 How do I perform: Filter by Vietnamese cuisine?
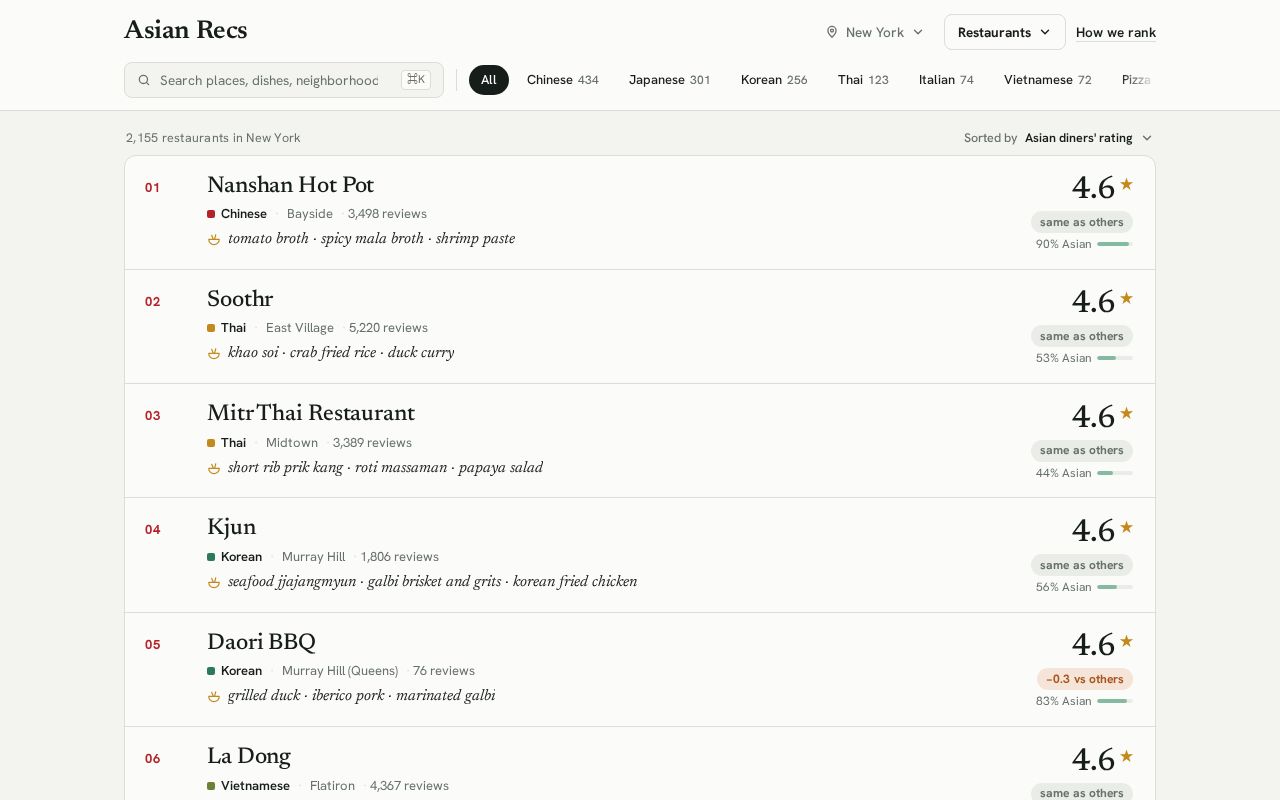click(x=1048, y=80)
